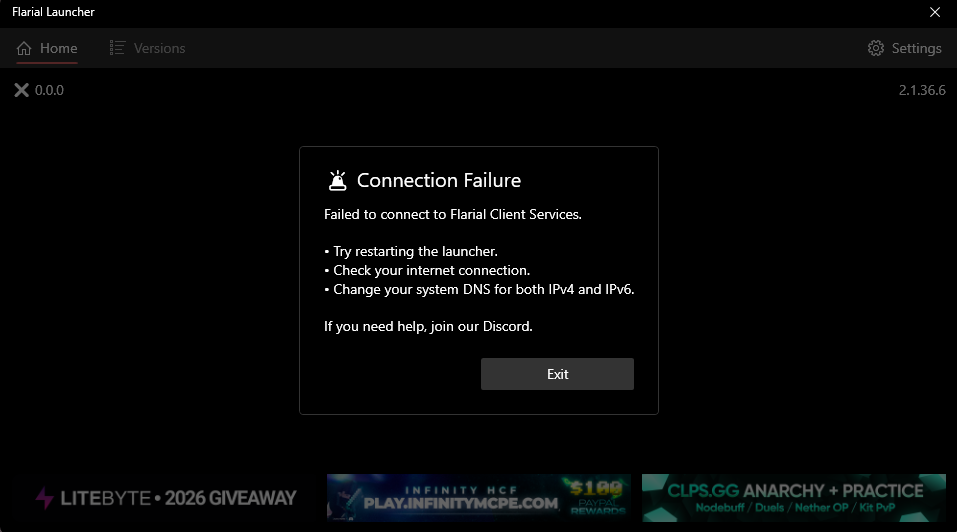This screenshot has width=957, height=532.
Task: Switch to the Versions tab label
Action: tap(159, 48)
